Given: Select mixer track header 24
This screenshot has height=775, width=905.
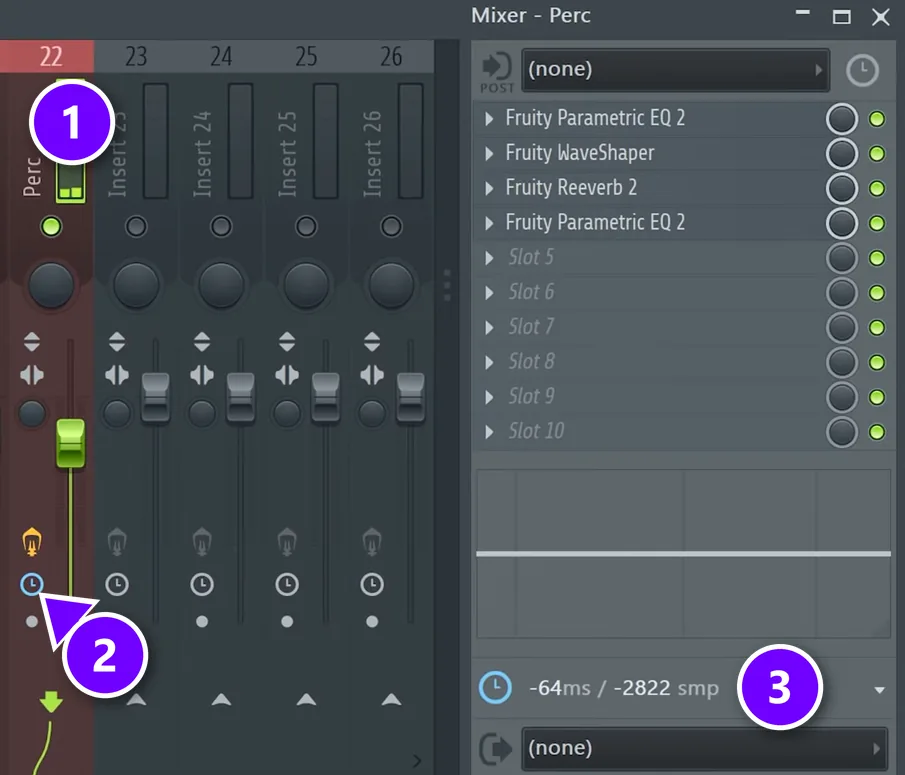Looking at the screenshot, I should 221,57.
